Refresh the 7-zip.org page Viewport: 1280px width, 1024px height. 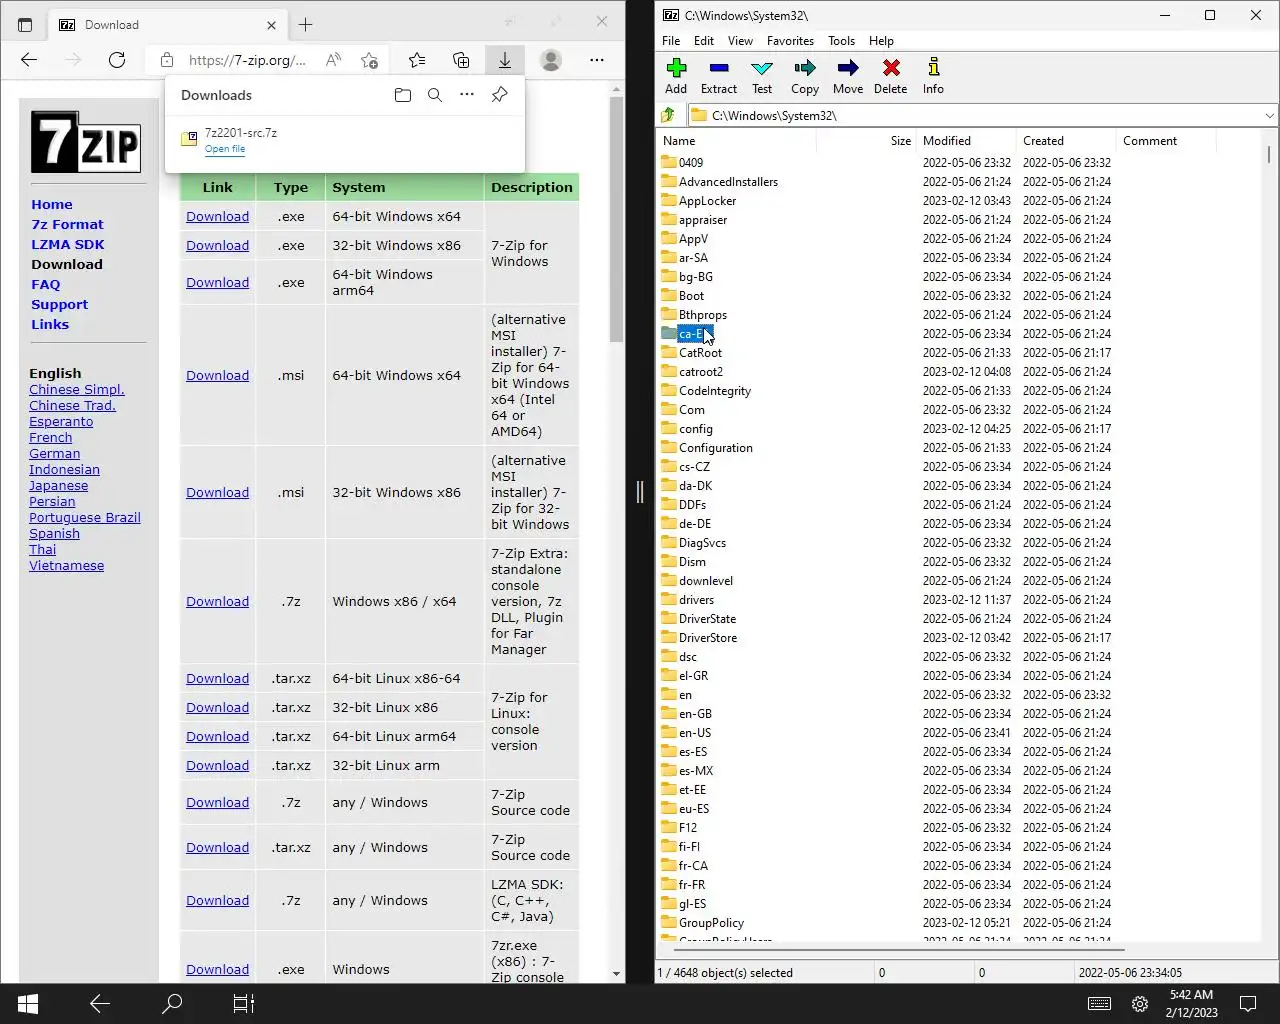(x=117, y=60)
